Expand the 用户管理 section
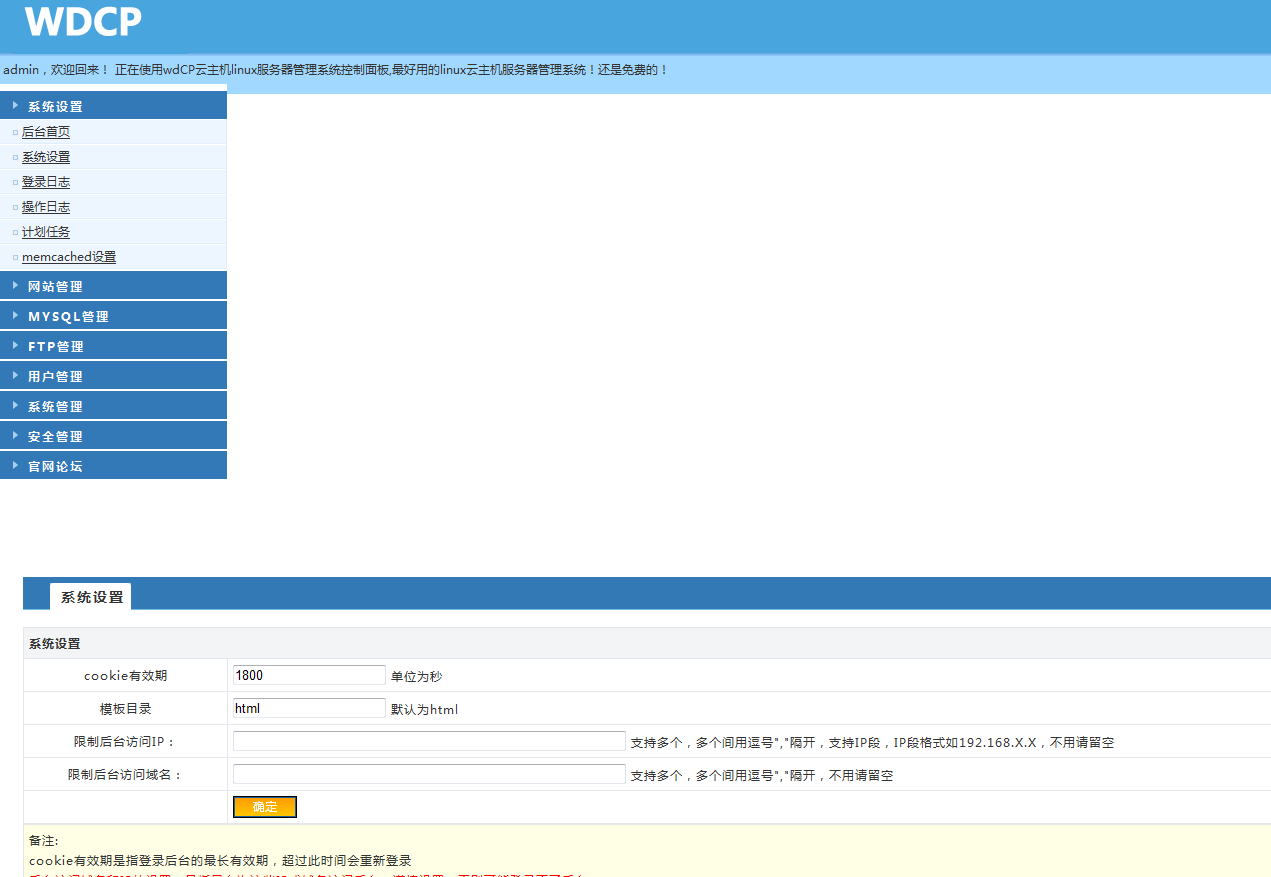This screenshot has height=877, width=1271. (x=55, y=377)
